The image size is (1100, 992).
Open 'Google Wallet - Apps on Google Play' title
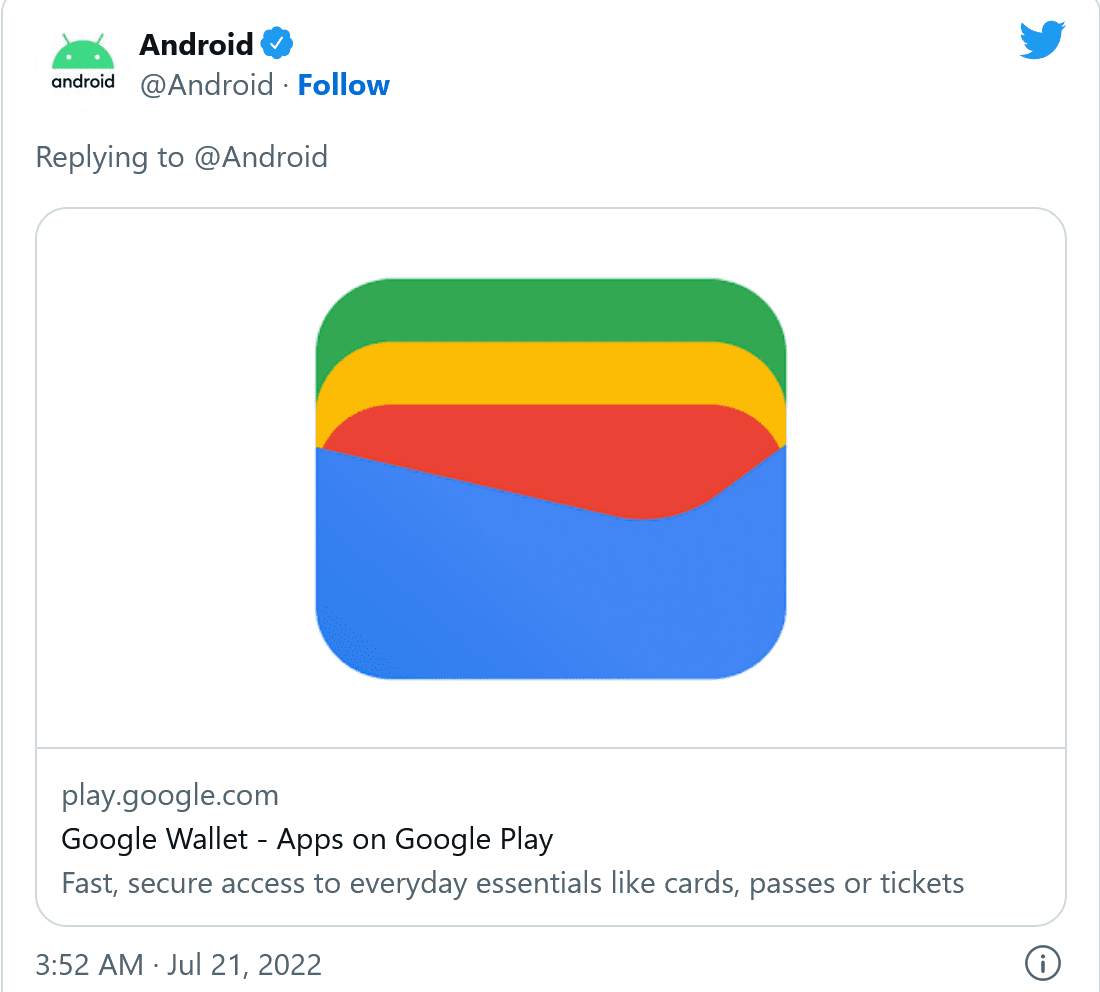[x=307, y=839]
